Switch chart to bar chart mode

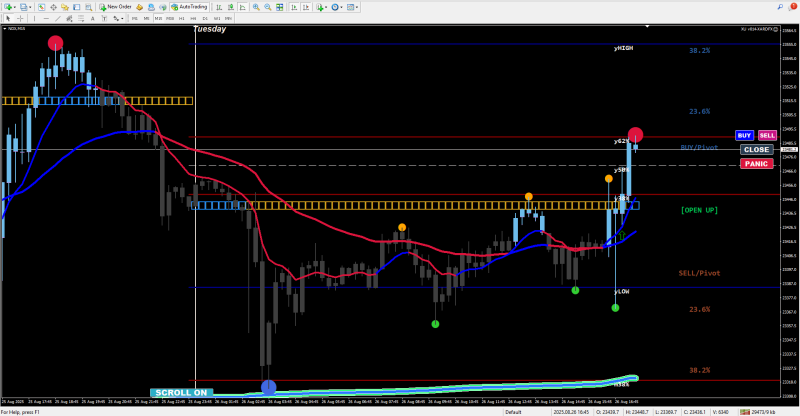coord(219,7)
